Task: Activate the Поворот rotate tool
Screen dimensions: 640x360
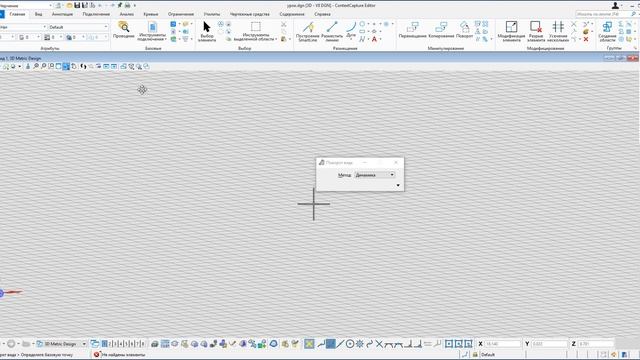Action: [464, 30]
